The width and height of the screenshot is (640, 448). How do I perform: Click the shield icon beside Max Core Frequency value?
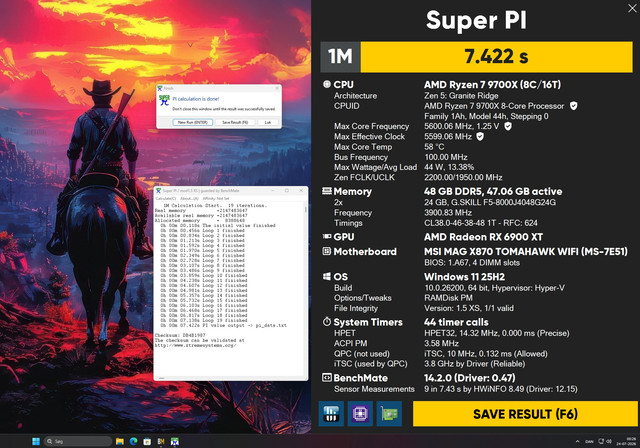(508, 126)
